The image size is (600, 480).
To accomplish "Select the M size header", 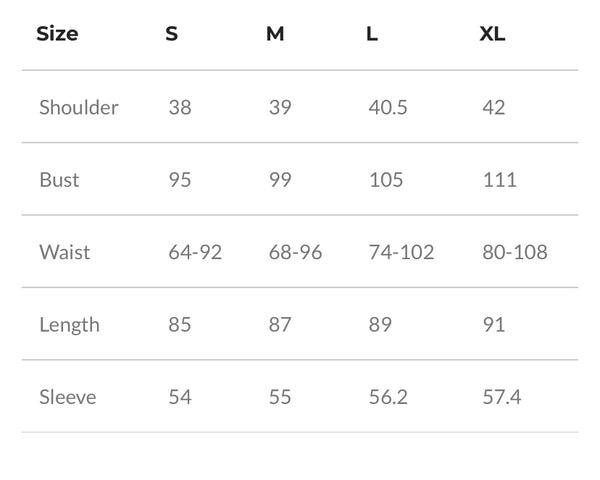I will coord(275,34).
